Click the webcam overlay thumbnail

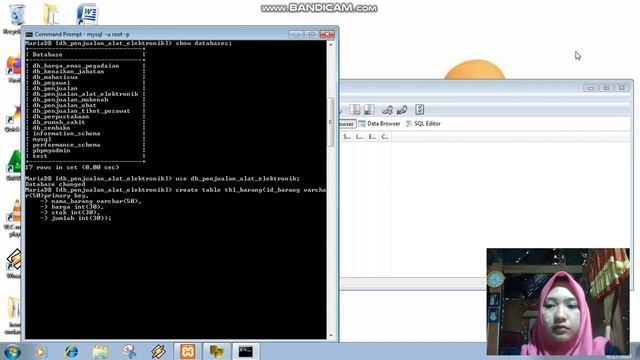tap(558, 302)
